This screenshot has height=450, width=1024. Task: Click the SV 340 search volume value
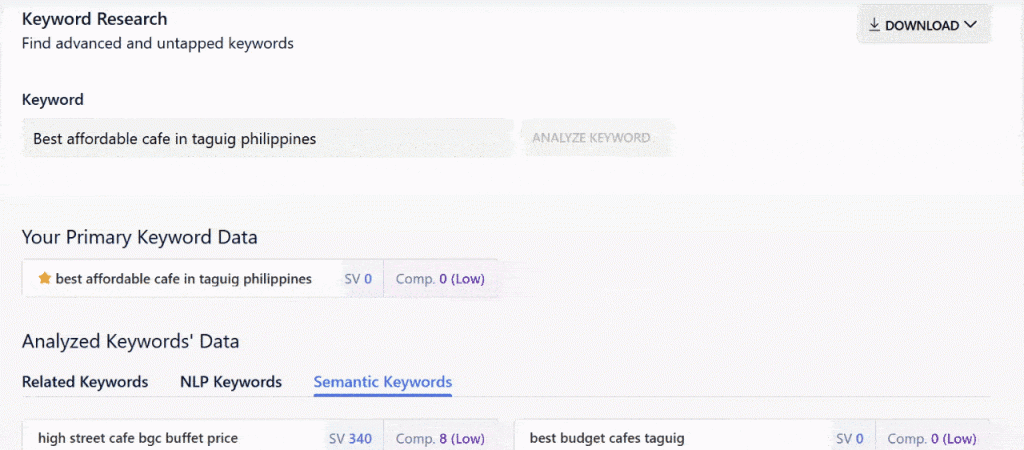point(349,438)
